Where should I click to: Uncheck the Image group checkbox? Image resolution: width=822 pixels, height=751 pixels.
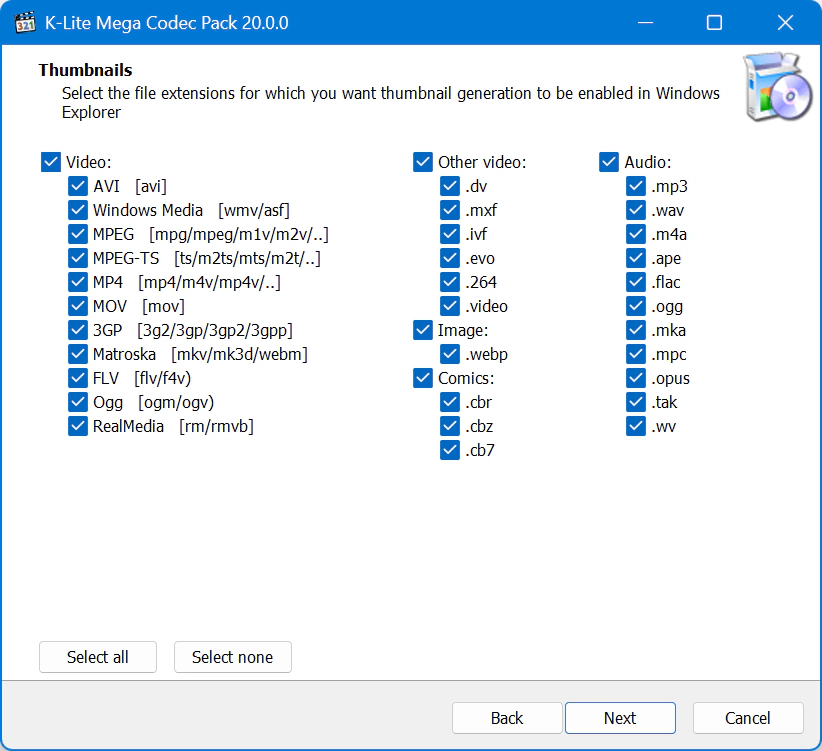[423, 330]
